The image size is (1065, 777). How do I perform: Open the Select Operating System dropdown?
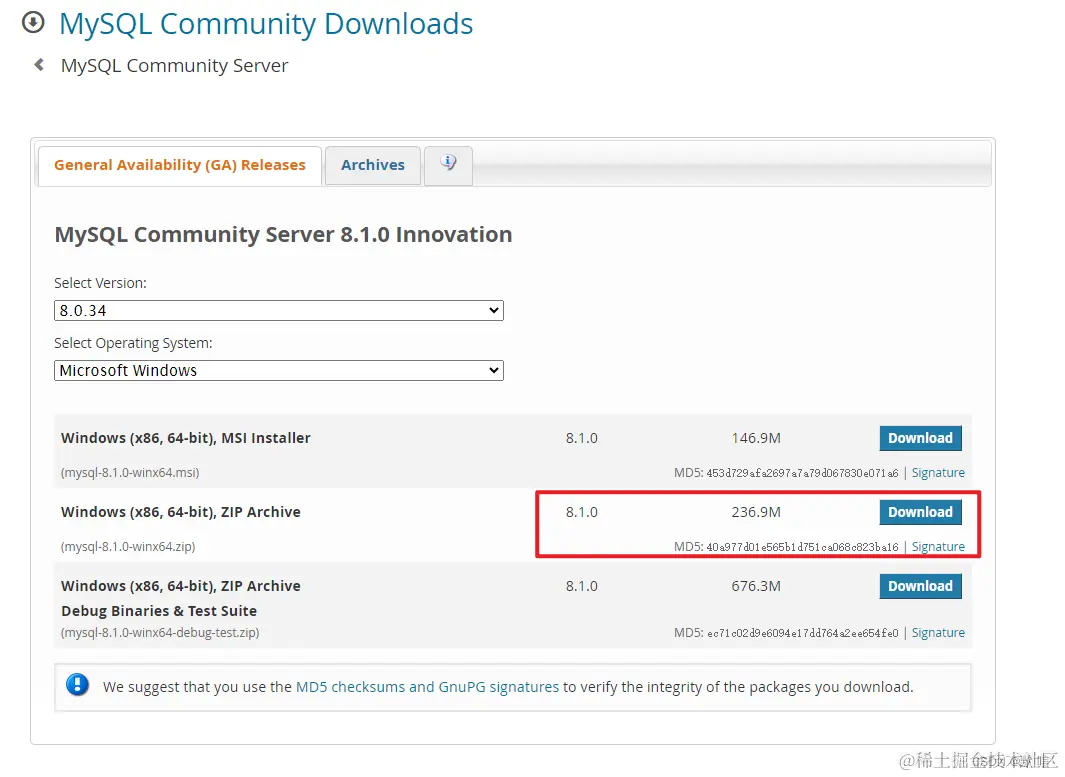click(x=278, y=370)
